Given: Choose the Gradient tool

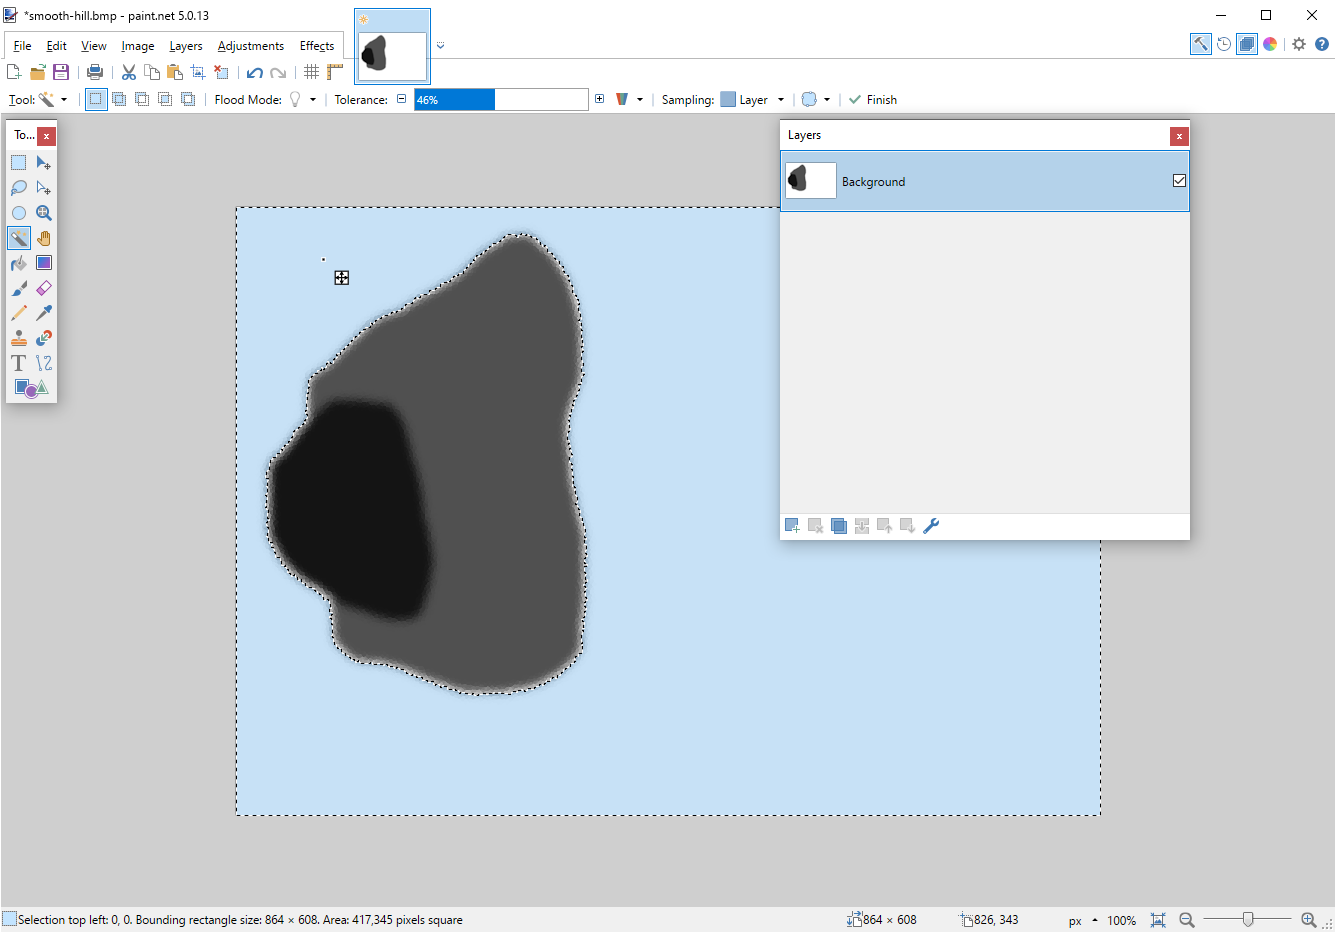Looking at the screenshot, I should tap(43, 263).
